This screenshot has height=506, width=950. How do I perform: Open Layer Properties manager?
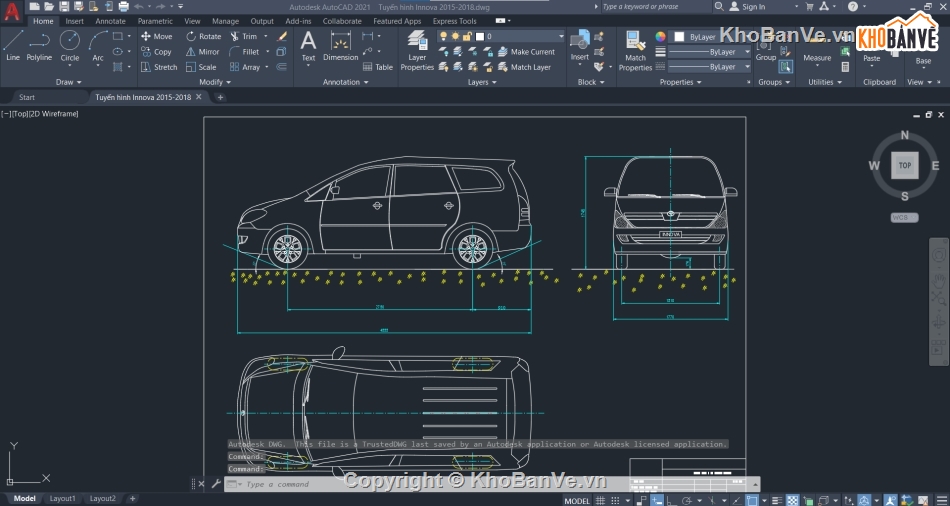click(x=417, y=50)
